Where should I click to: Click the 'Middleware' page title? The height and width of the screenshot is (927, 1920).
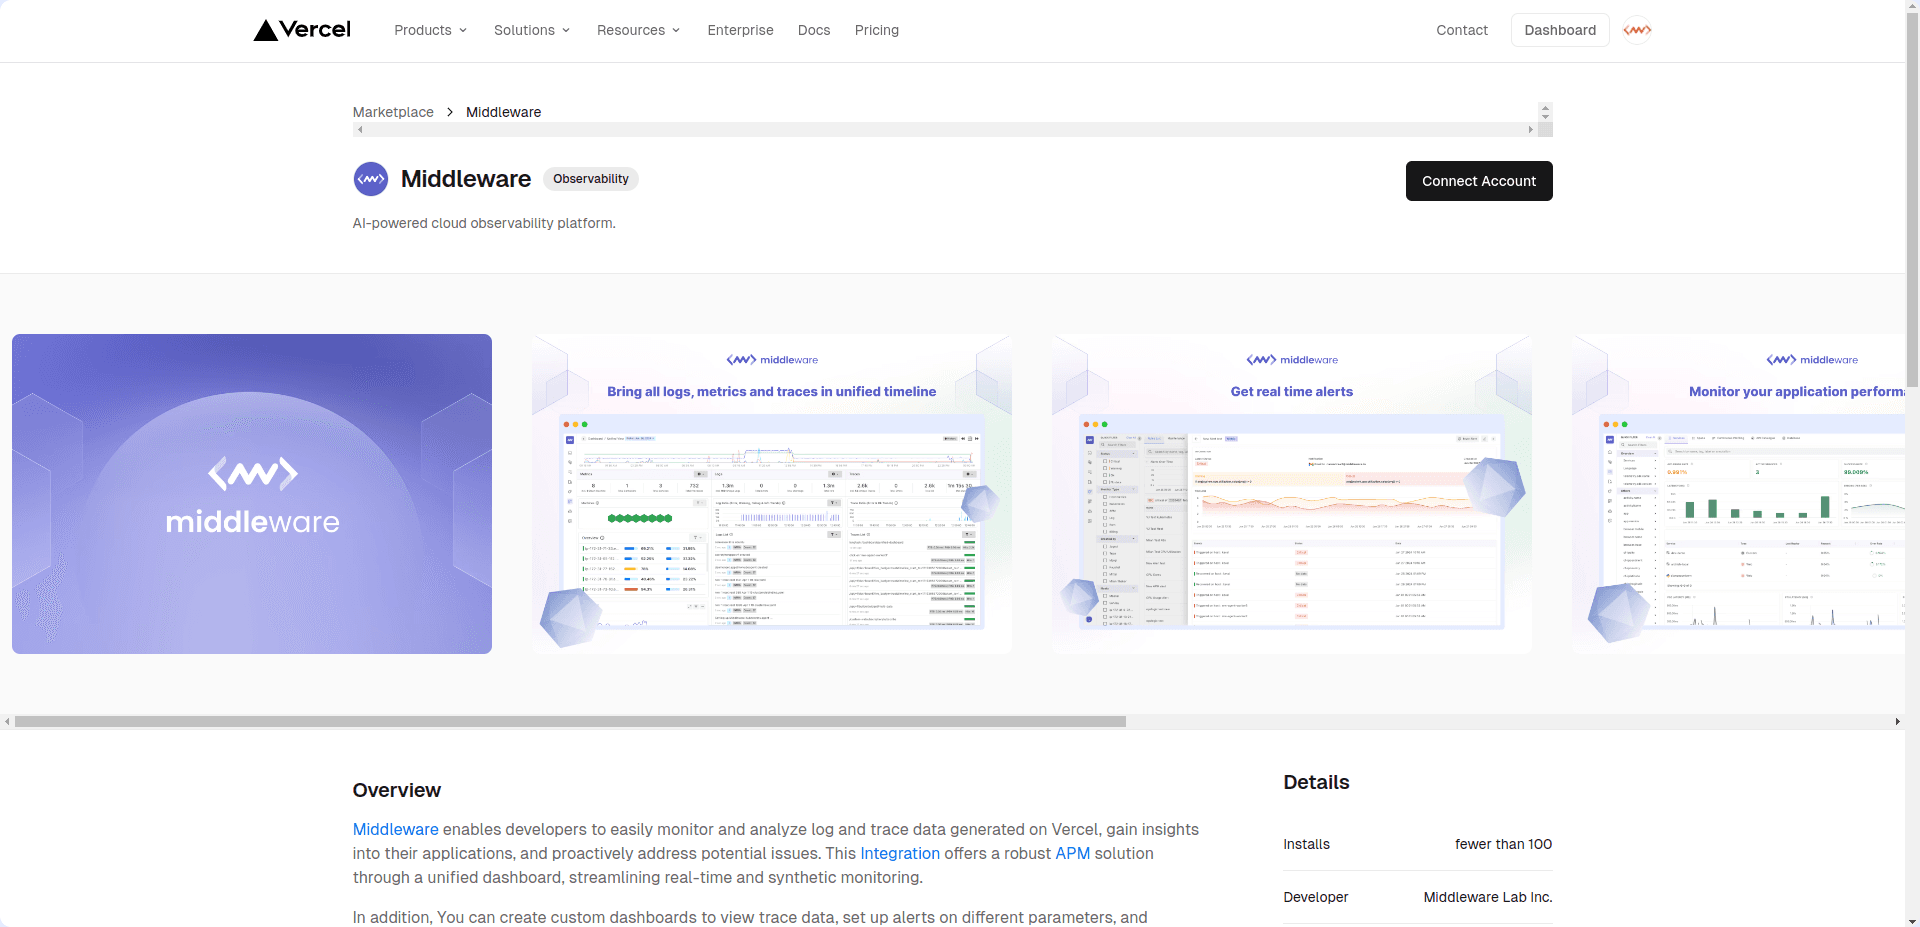(466, 179)
